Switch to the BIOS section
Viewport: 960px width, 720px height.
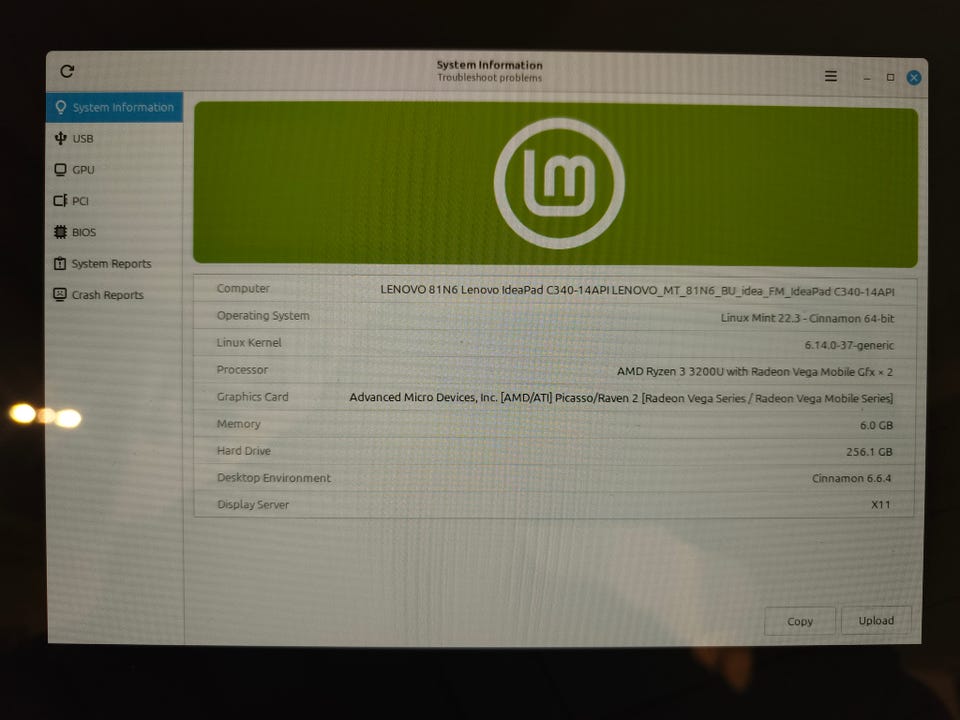114,232
